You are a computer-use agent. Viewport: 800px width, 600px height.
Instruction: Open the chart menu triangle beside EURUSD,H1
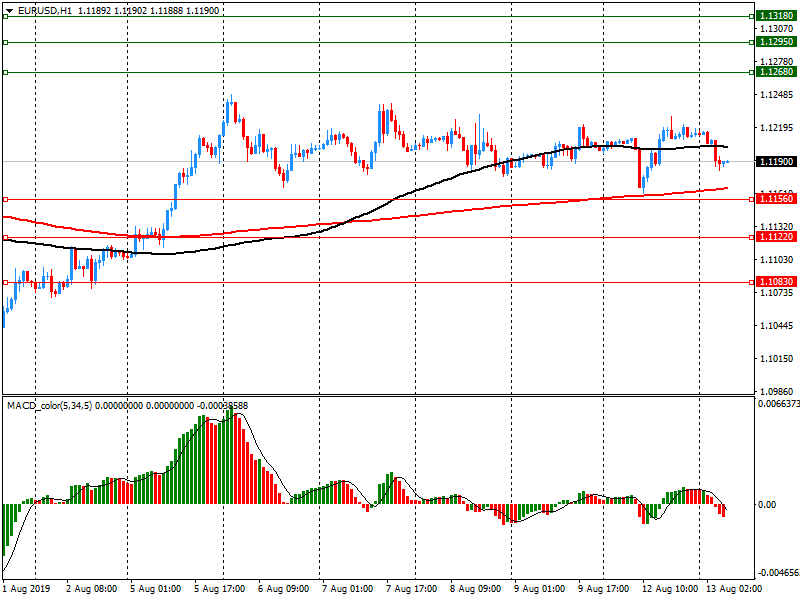point(9,11)
